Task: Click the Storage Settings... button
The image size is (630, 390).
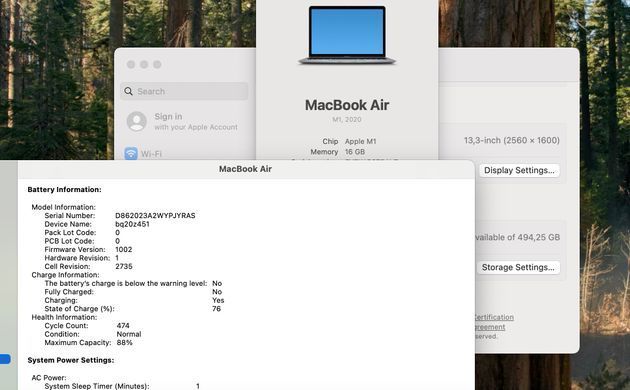Action: (518, 267)
